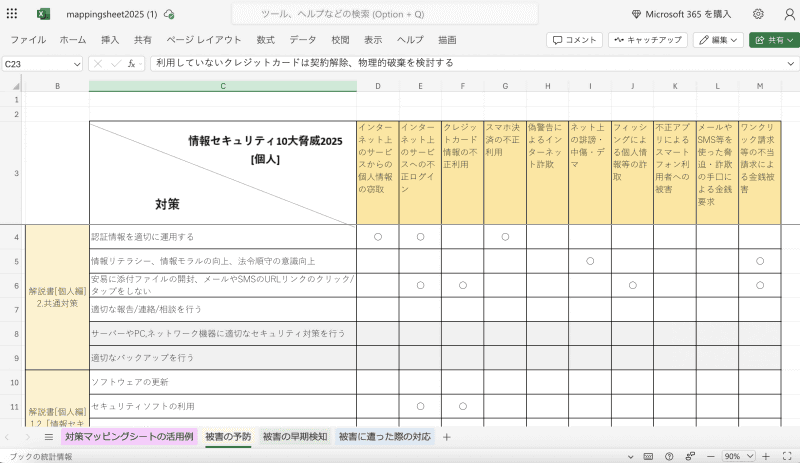Viewport: 800px width, 463px height.
Task: Click the 情報セキュリティ10大脅威2025 title cell
Action: click(223, 173)
